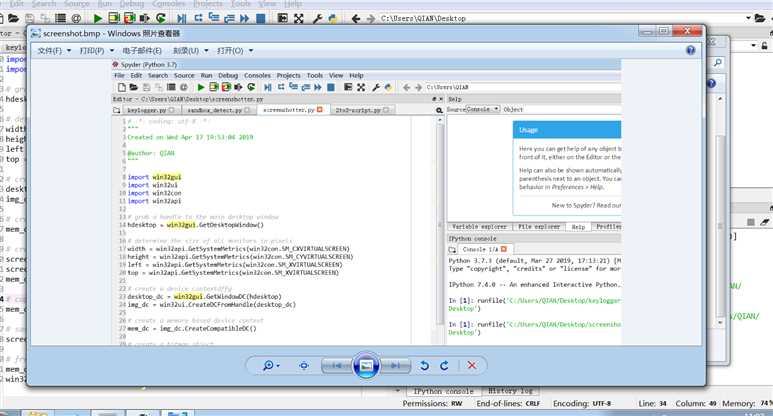The height and width of the screenshot is (416, 773).
Task: Play slide show with round center button
Action: [366, 366]
